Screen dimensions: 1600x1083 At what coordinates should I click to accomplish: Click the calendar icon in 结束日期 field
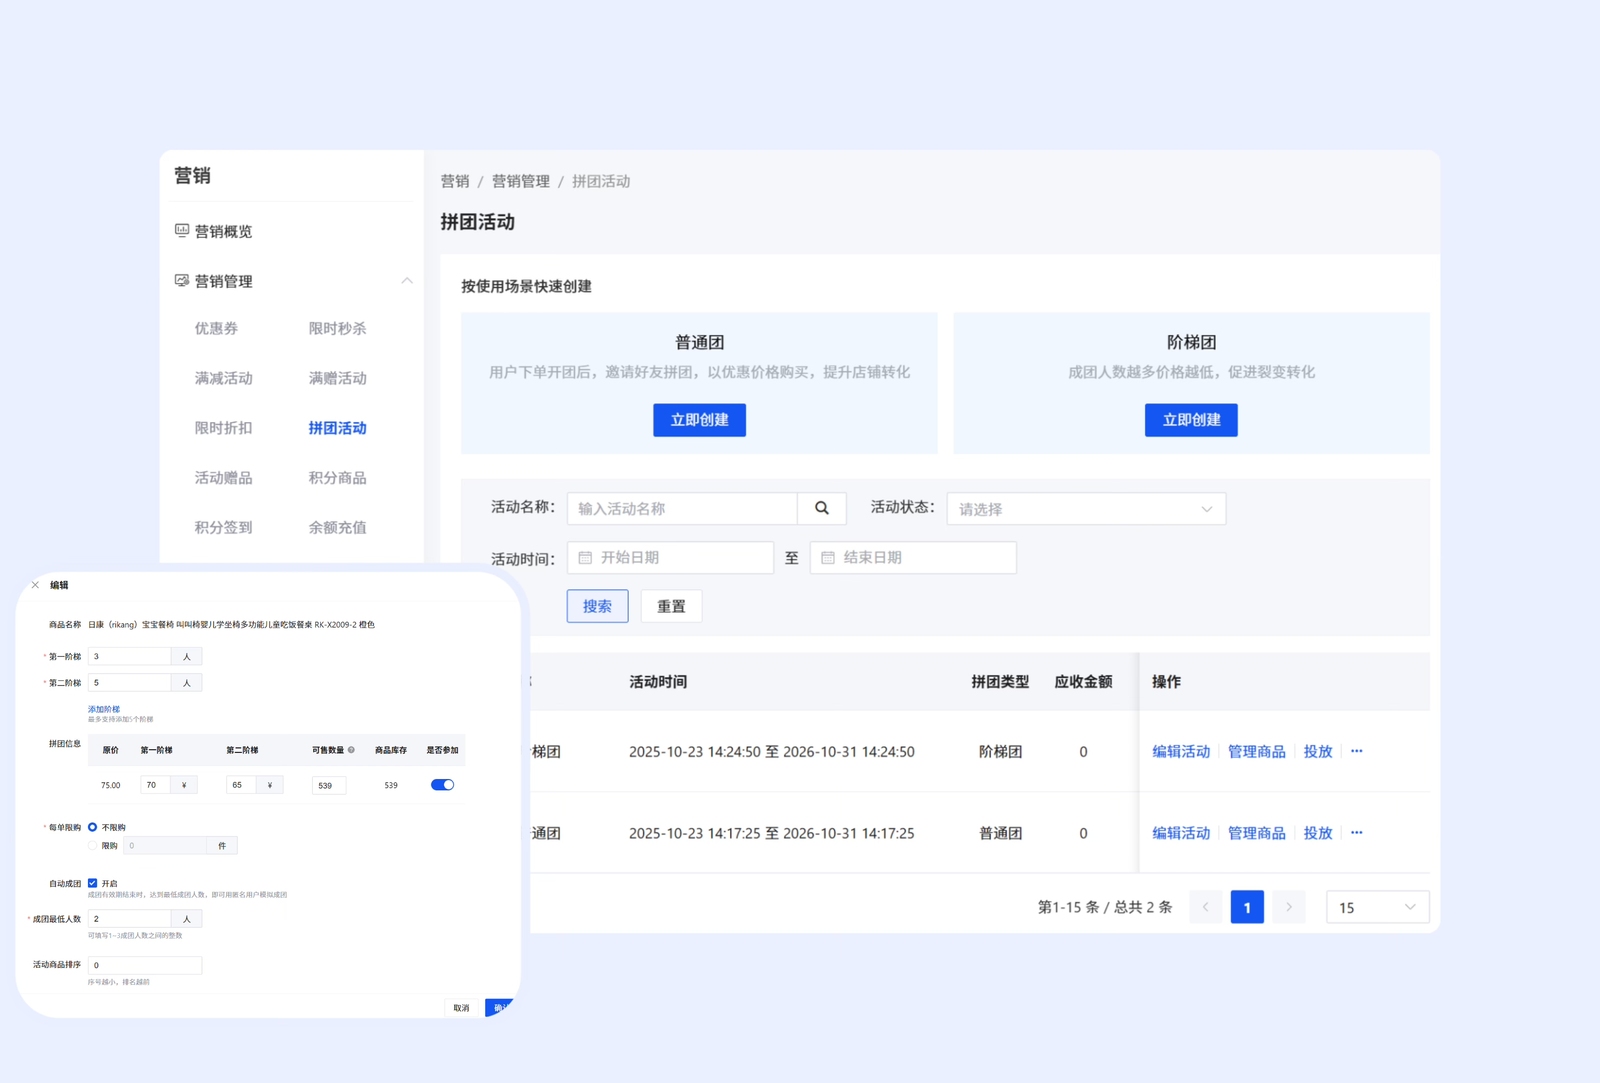pyautogui.click(x=828, y=558)
